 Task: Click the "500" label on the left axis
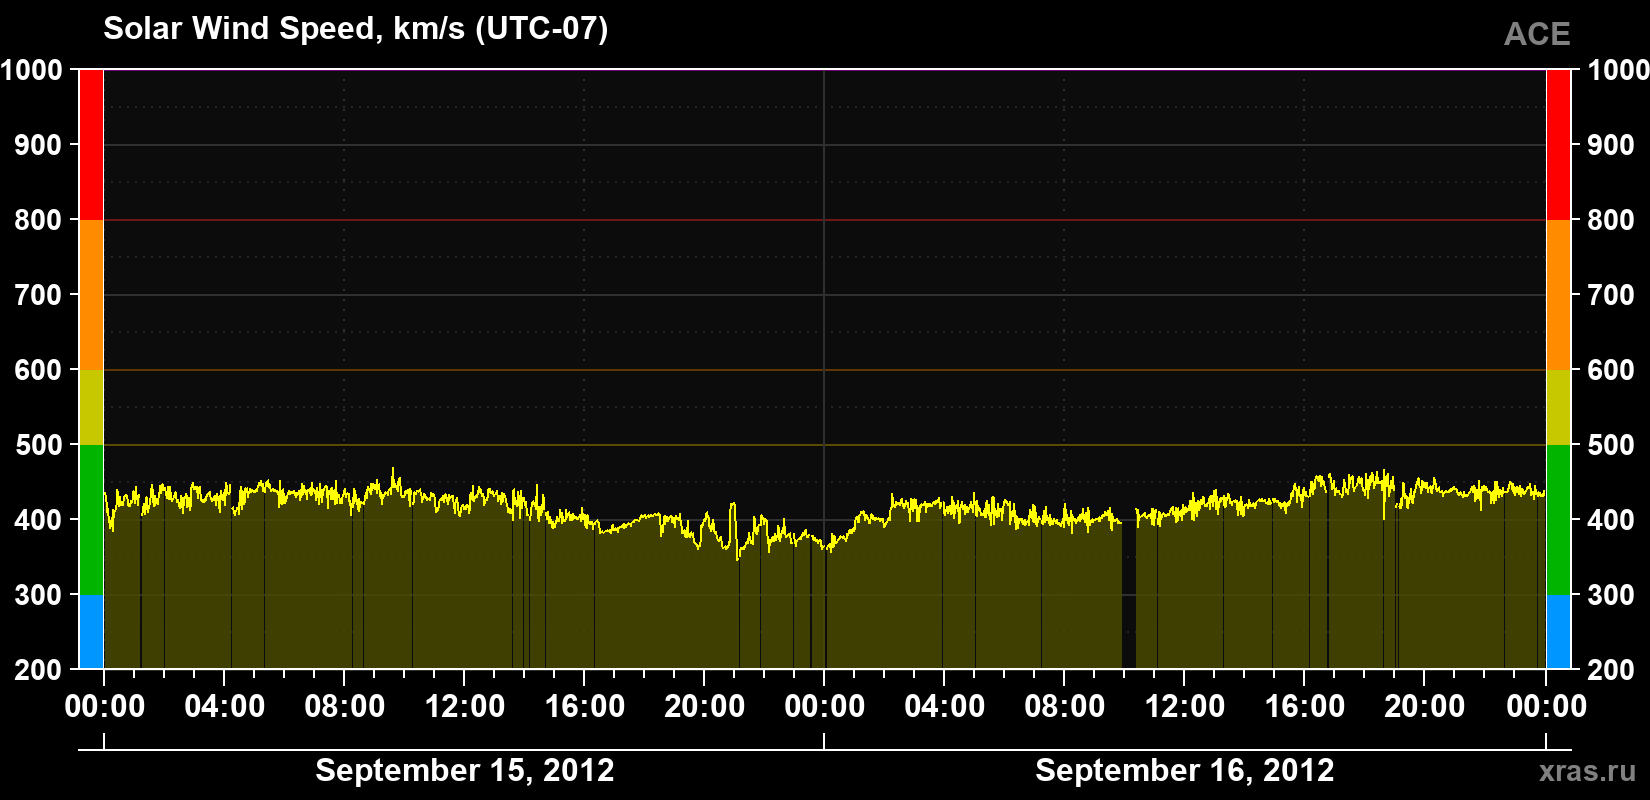(39, 445)
